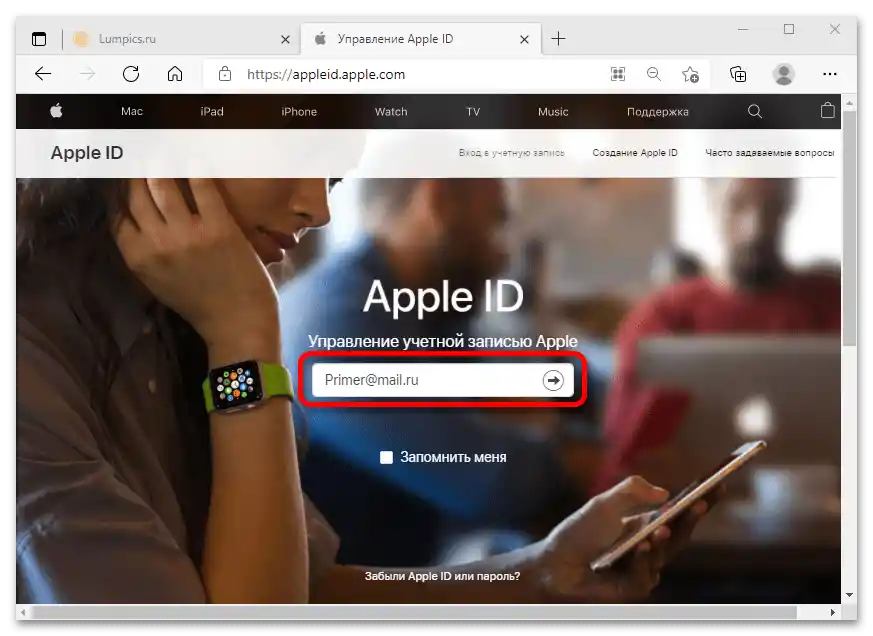Click the zoom out magnifier icon

(654, 74)
